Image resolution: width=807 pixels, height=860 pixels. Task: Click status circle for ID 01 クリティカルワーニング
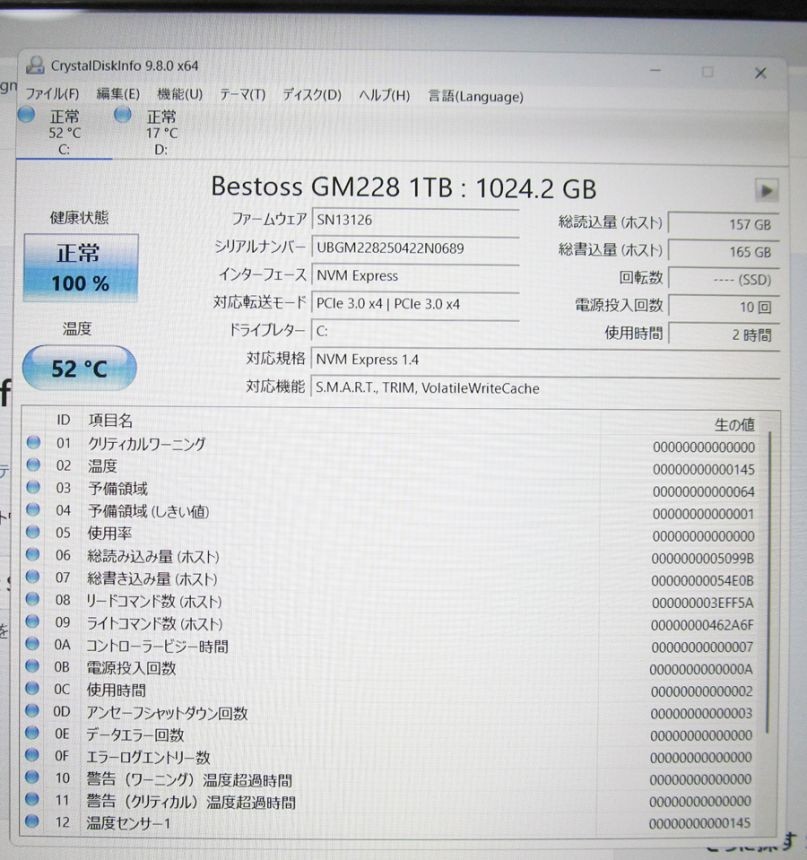[x=33, y=442]
